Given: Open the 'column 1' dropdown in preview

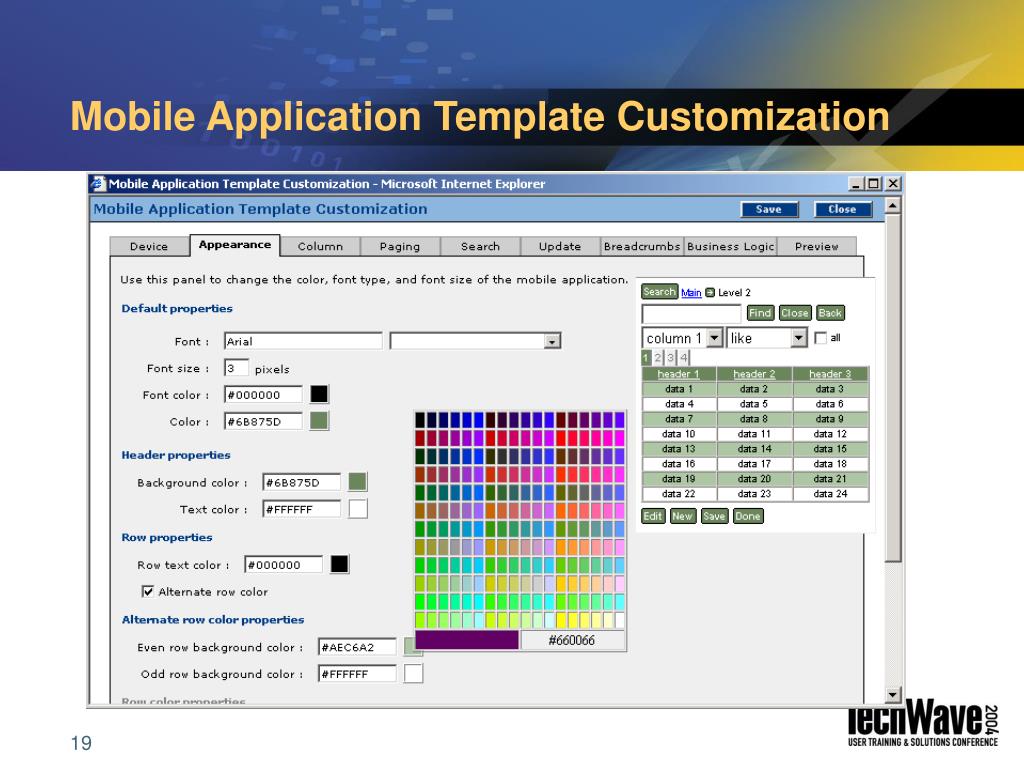Looking at the screenshot, I should [x=714, y=338].
